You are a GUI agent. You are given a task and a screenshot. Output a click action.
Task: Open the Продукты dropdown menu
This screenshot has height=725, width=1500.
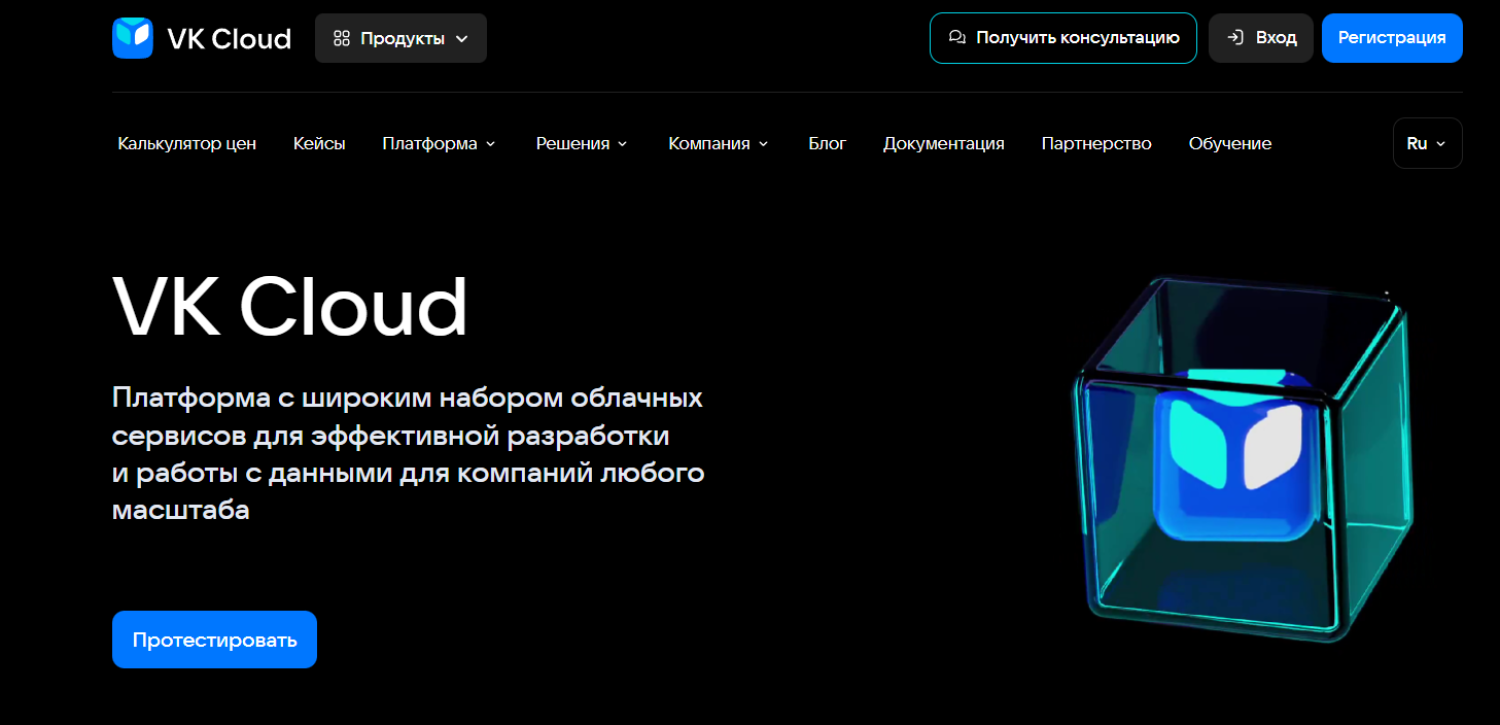pyautogui.click(x=401, y=38)
